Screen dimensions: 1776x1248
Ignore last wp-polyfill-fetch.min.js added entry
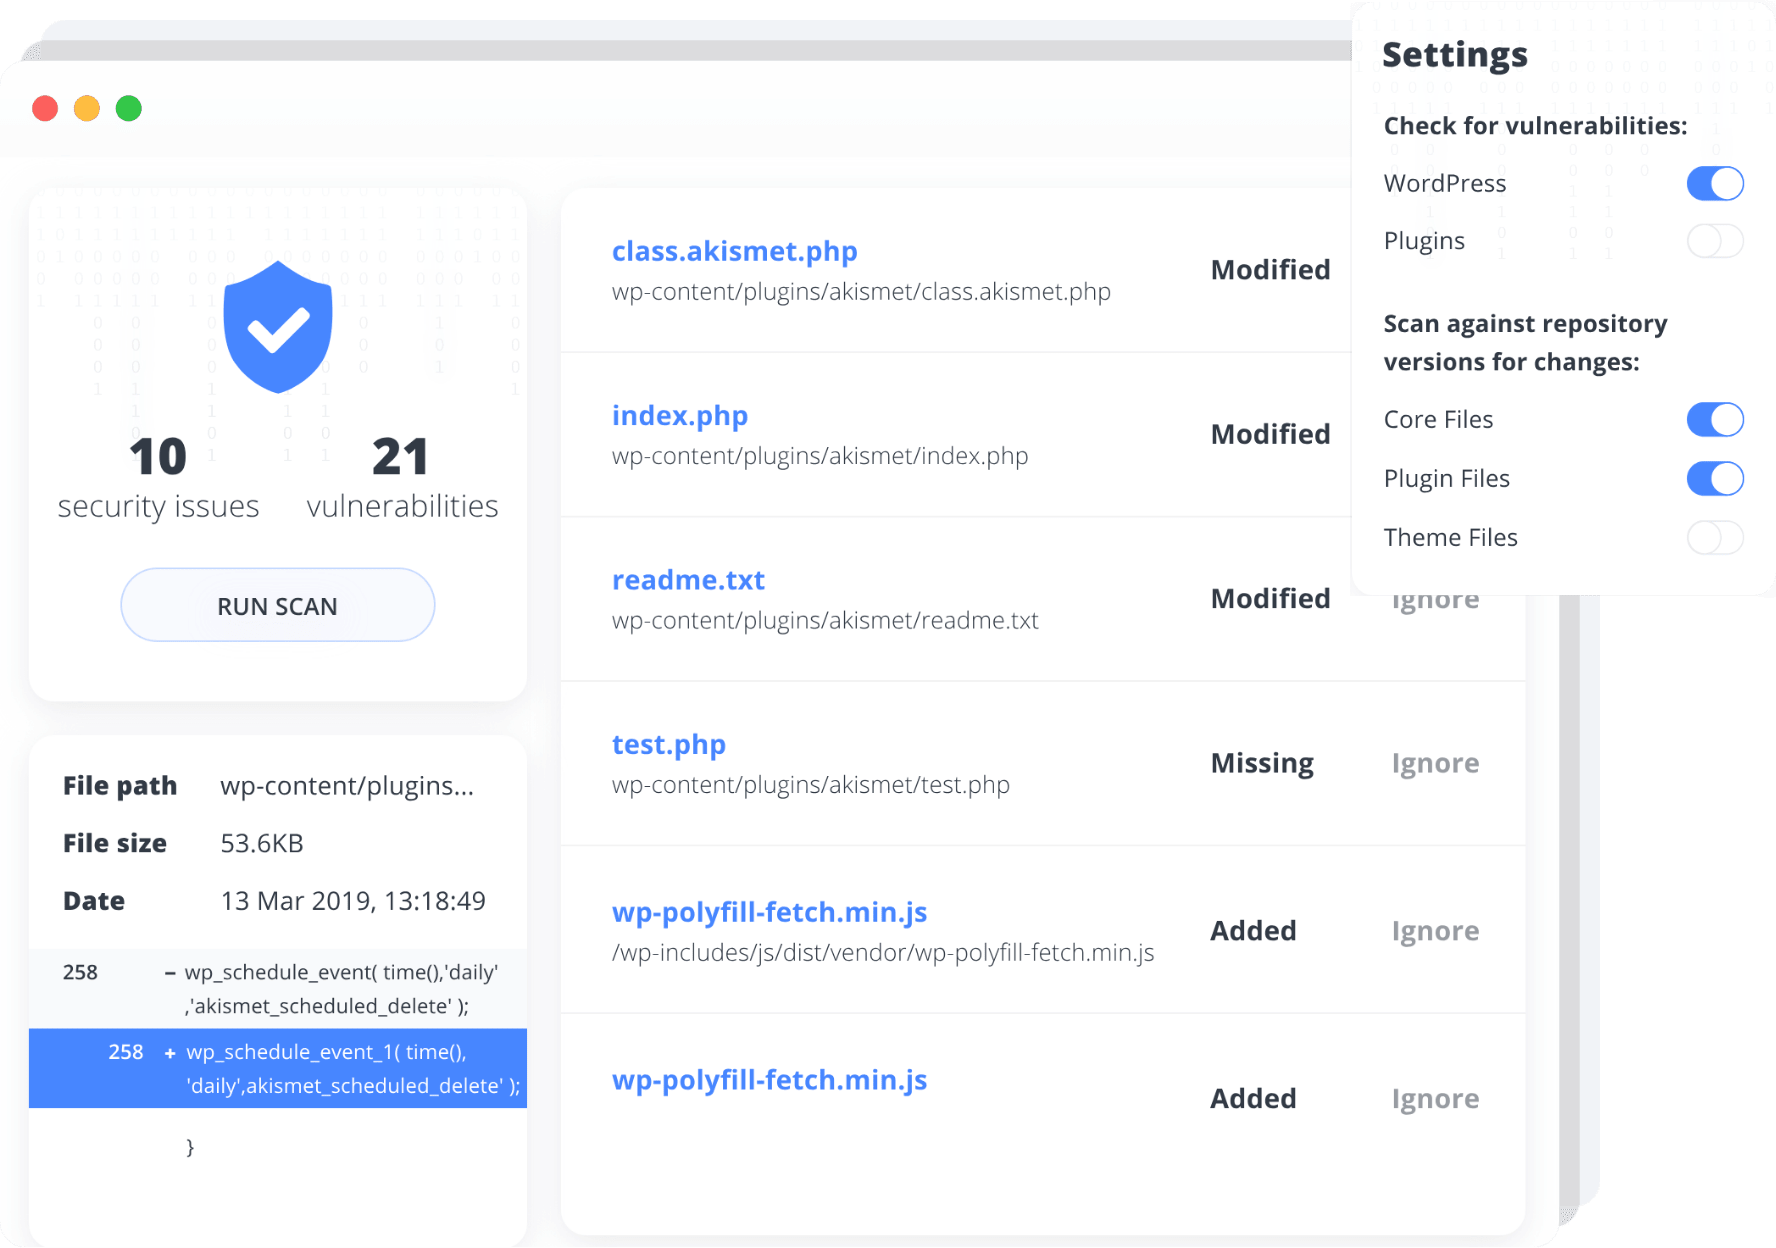[x=1435, y=1100]
